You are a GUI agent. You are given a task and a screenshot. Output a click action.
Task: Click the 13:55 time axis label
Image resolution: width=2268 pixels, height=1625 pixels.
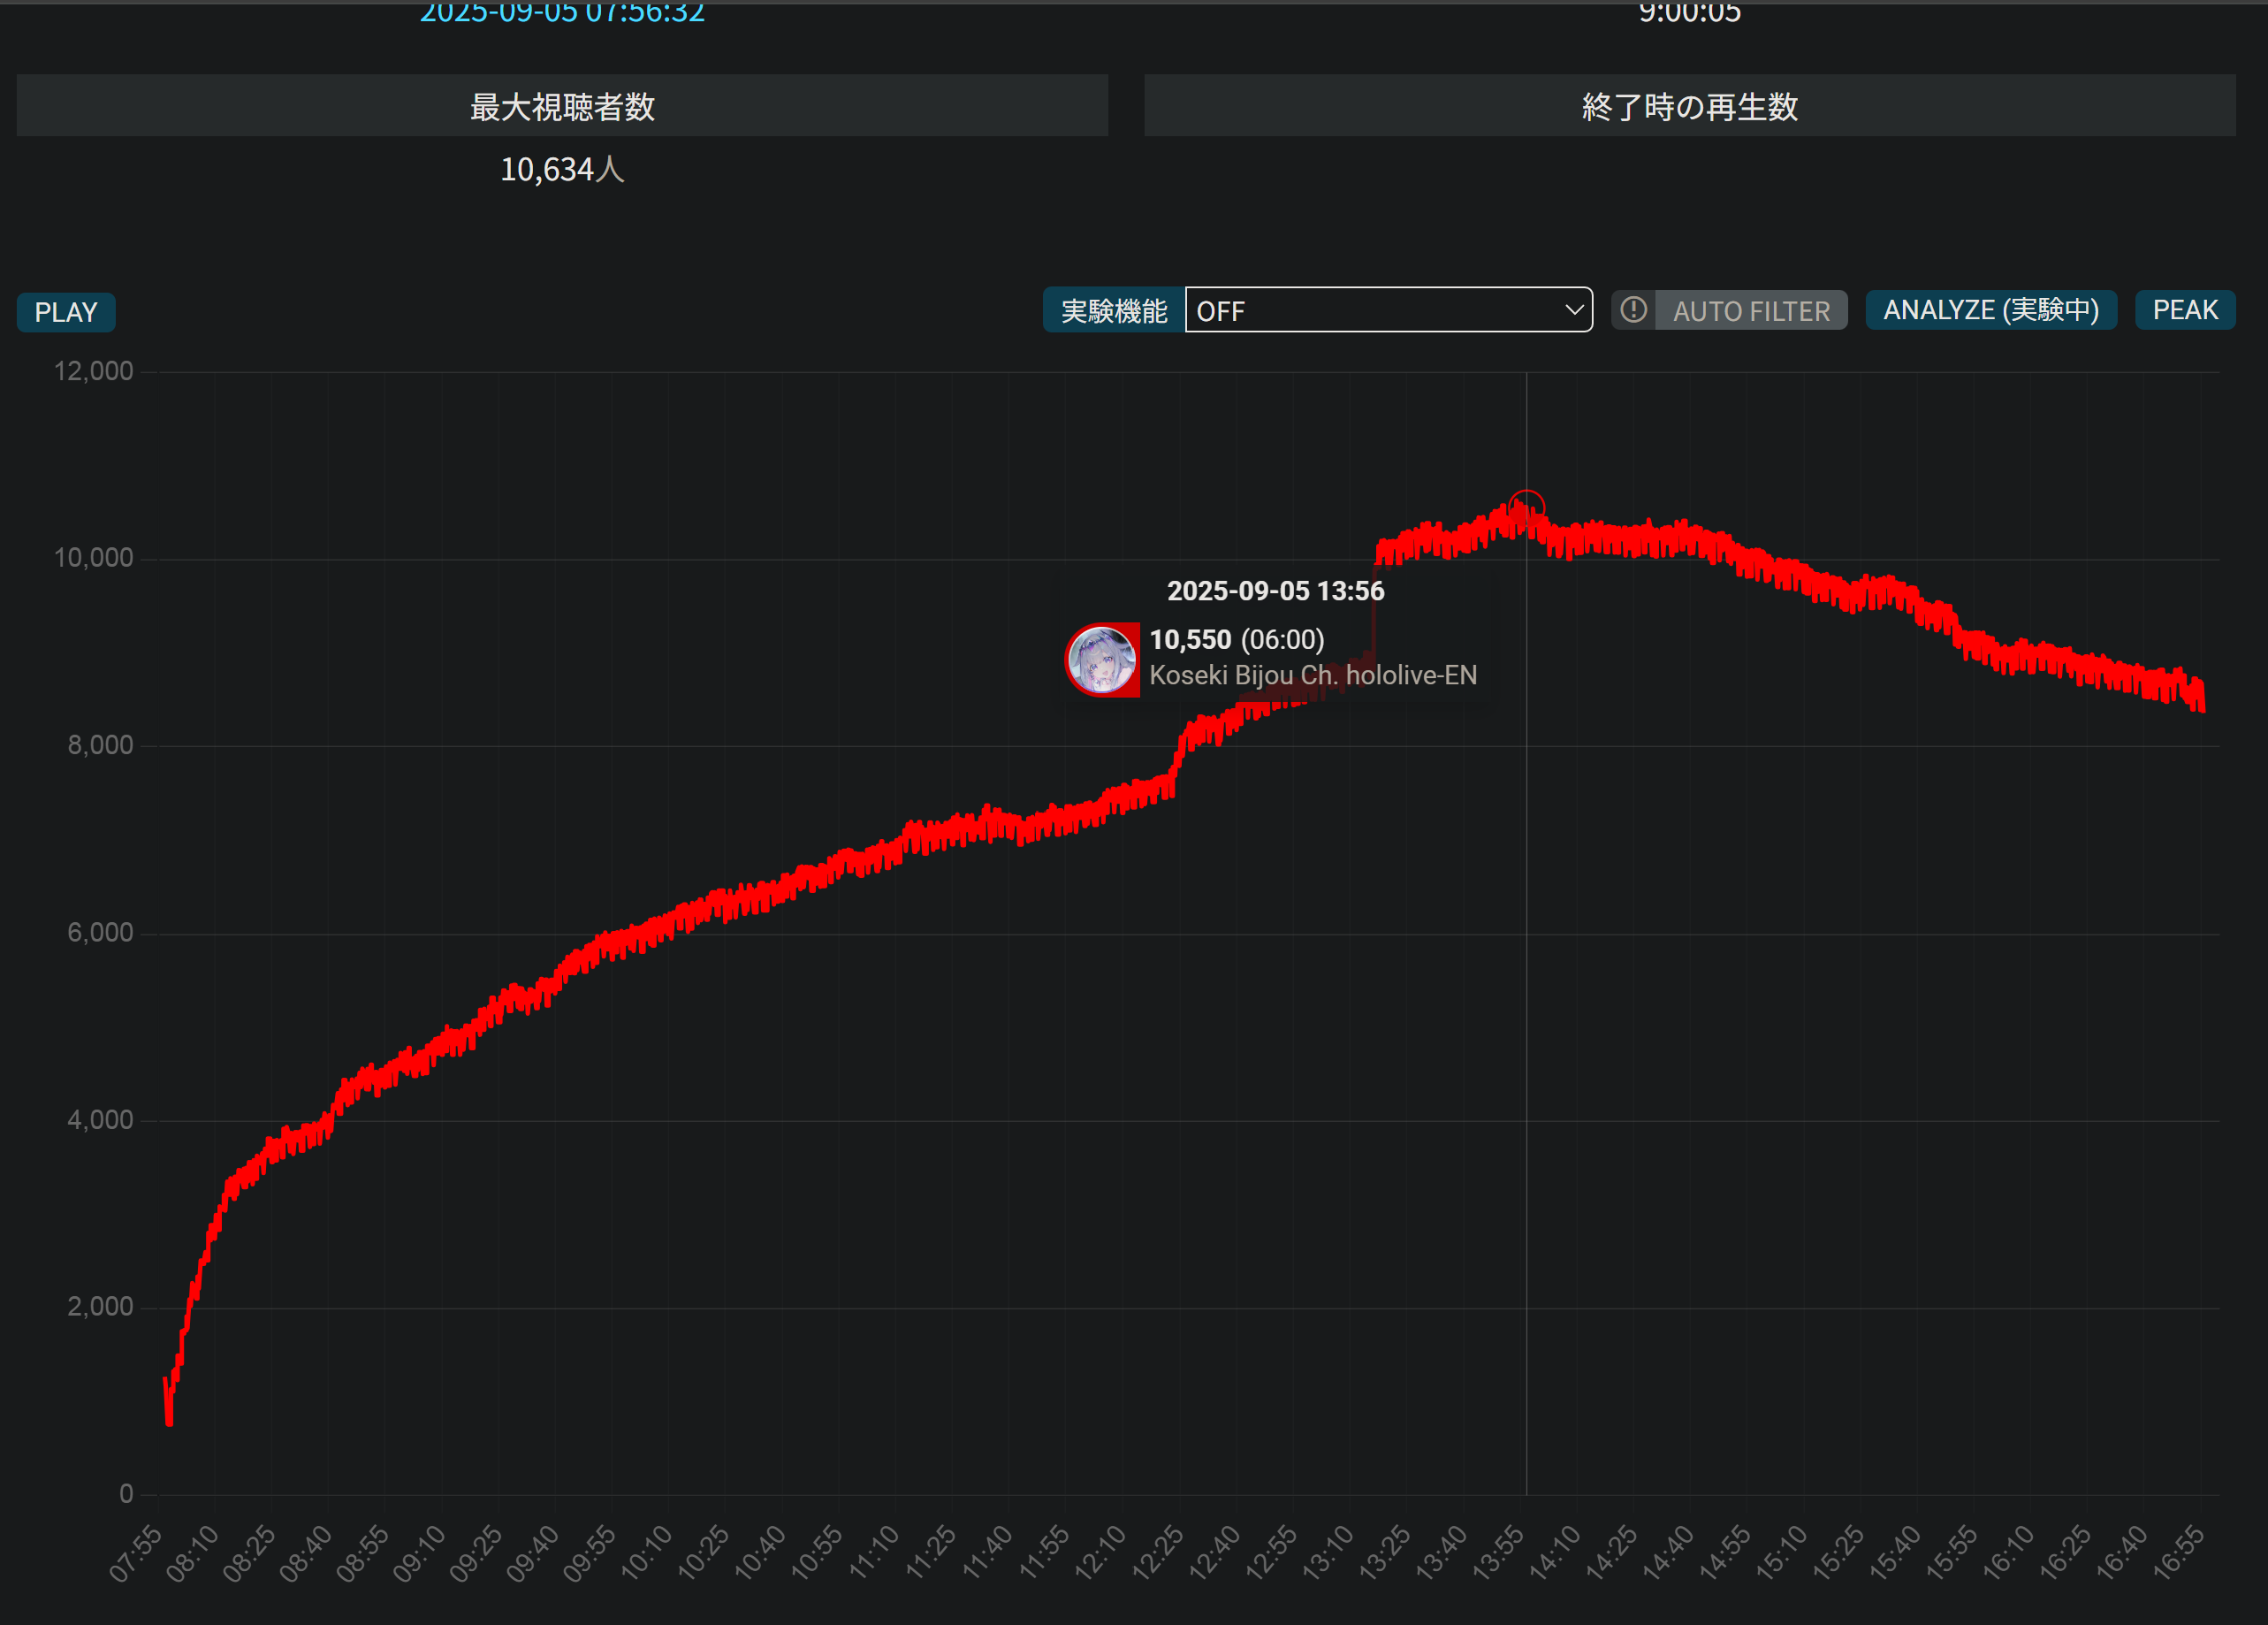tap(1497, 1553)
